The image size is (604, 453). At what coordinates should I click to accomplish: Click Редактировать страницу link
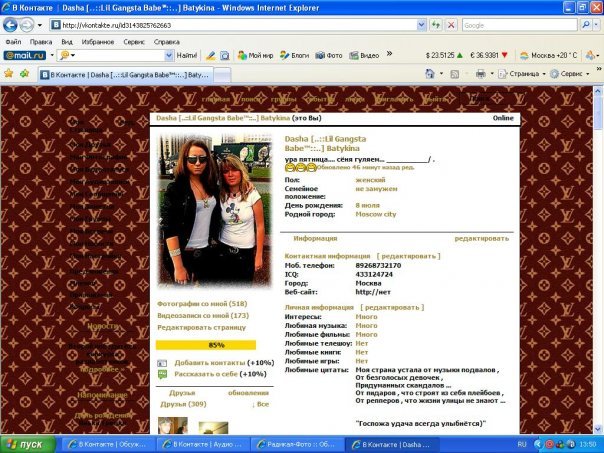point(201,328)
